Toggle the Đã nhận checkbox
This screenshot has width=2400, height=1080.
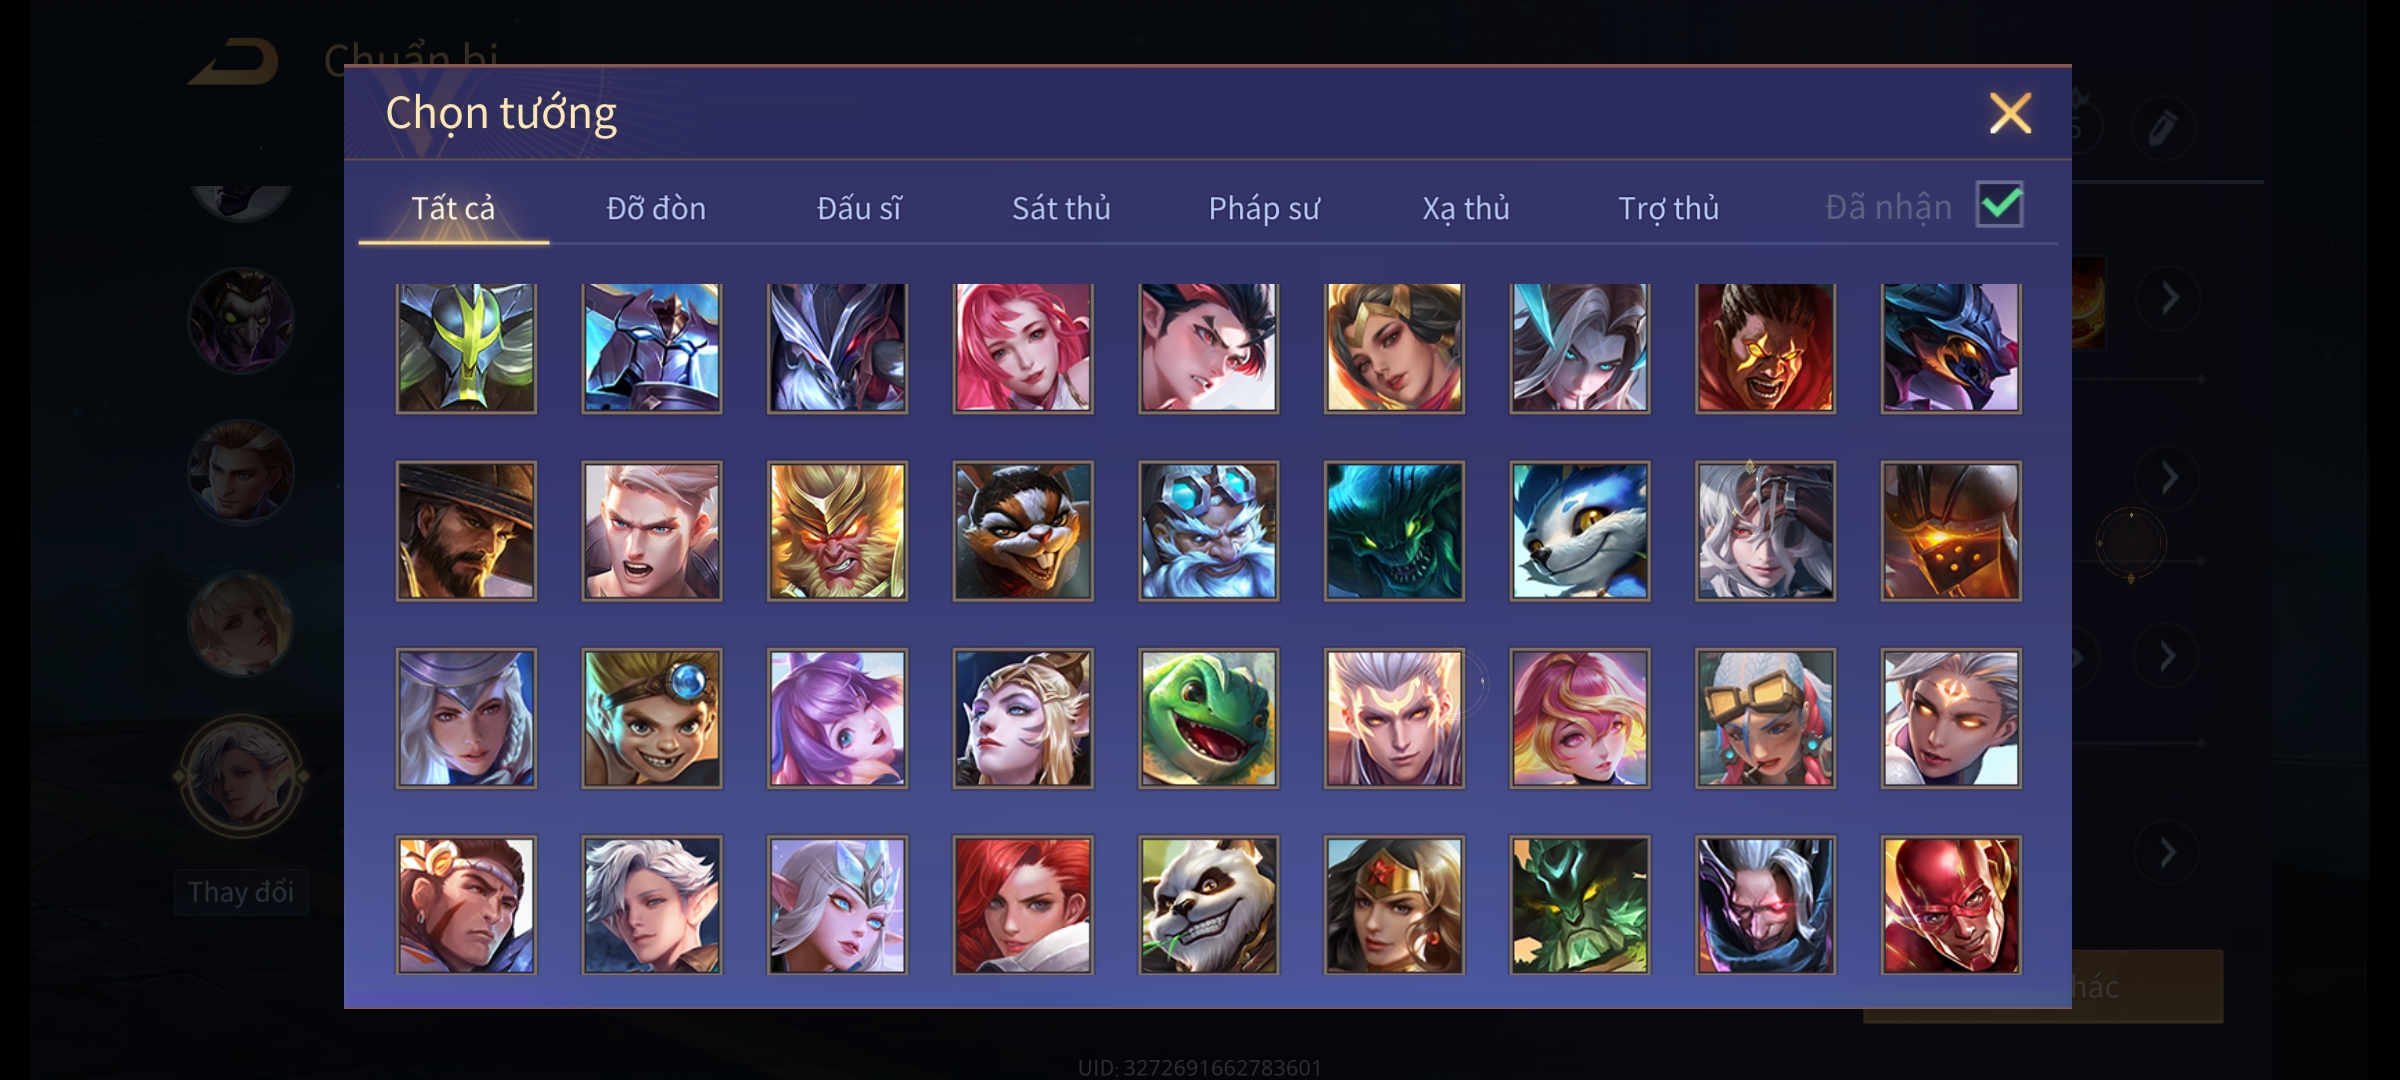2000,205
